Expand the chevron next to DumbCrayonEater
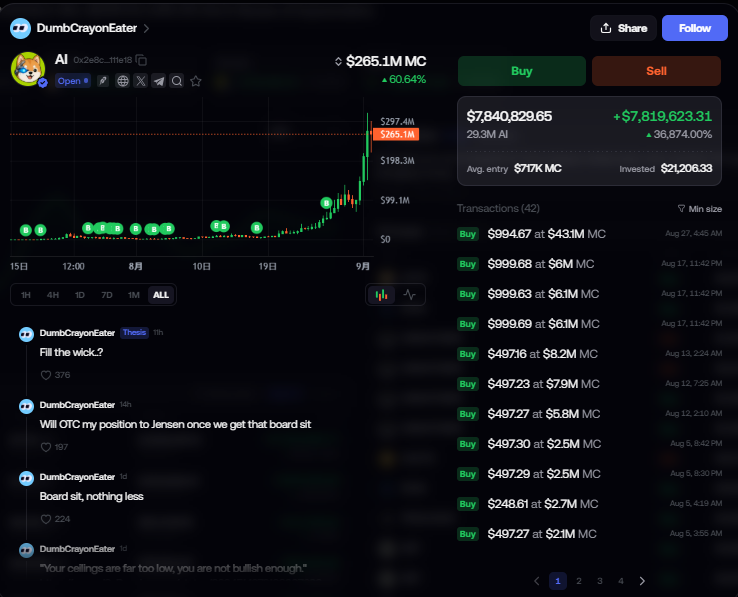 pyautogui.click(x=146, y=29)
